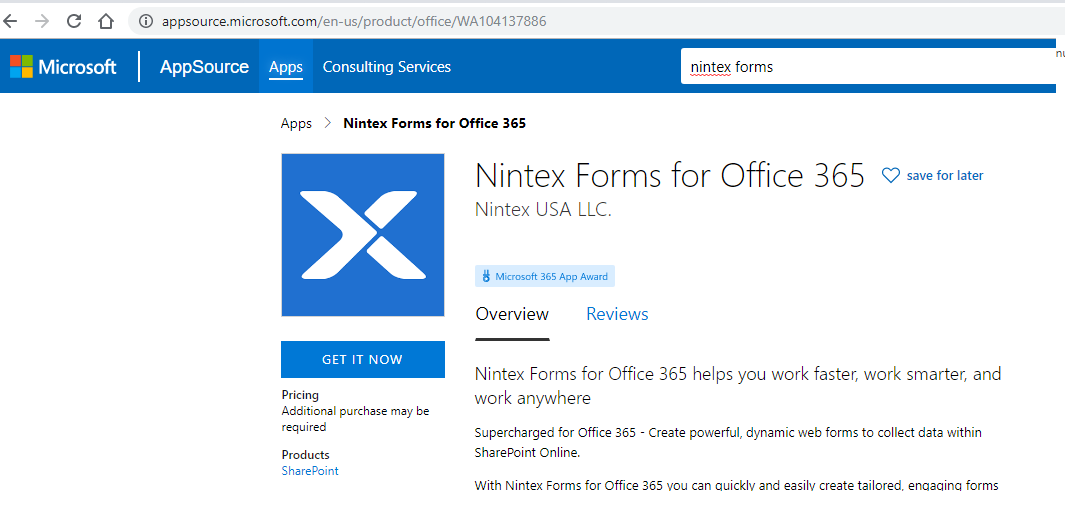Click the AppSource brand link

click(x=204, y=67)
